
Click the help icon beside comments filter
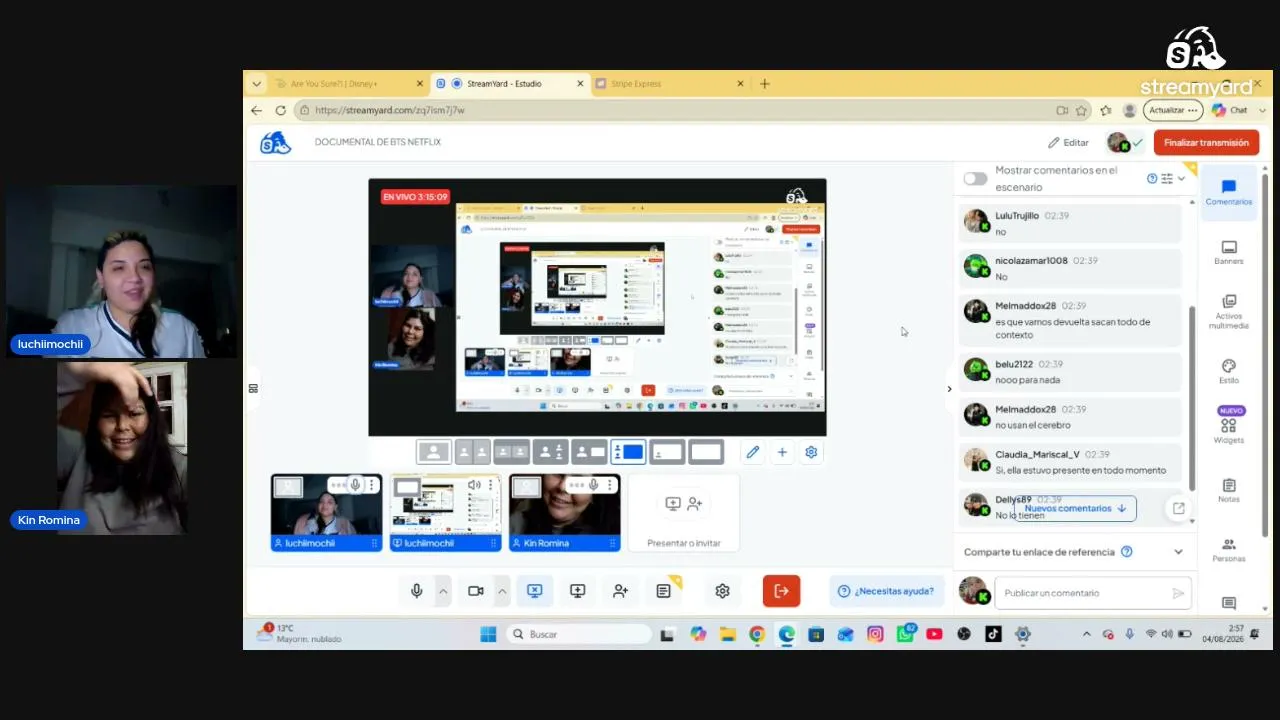pos(1152,178)
